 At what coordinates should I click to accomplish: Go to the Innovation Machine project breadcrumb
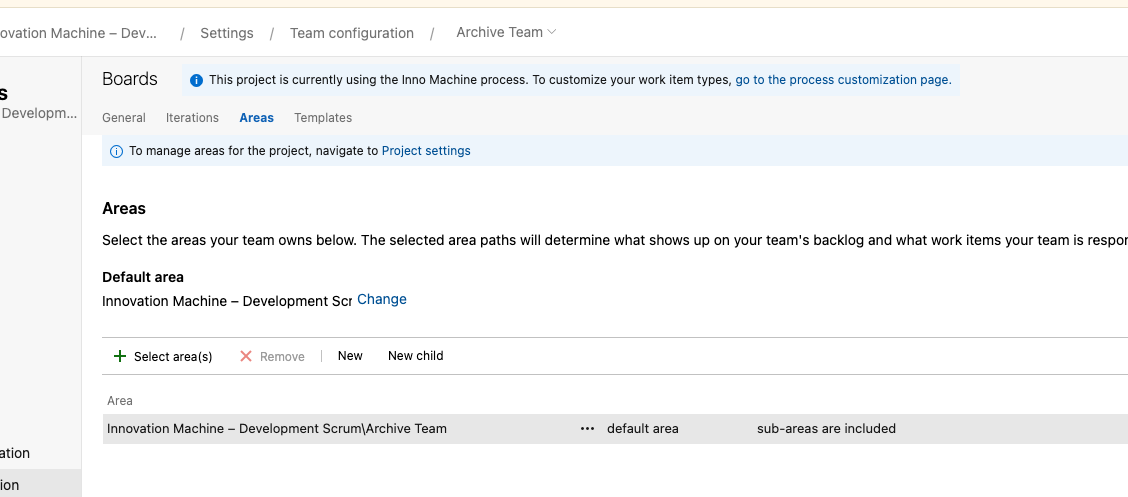click(x=80, y=33)
